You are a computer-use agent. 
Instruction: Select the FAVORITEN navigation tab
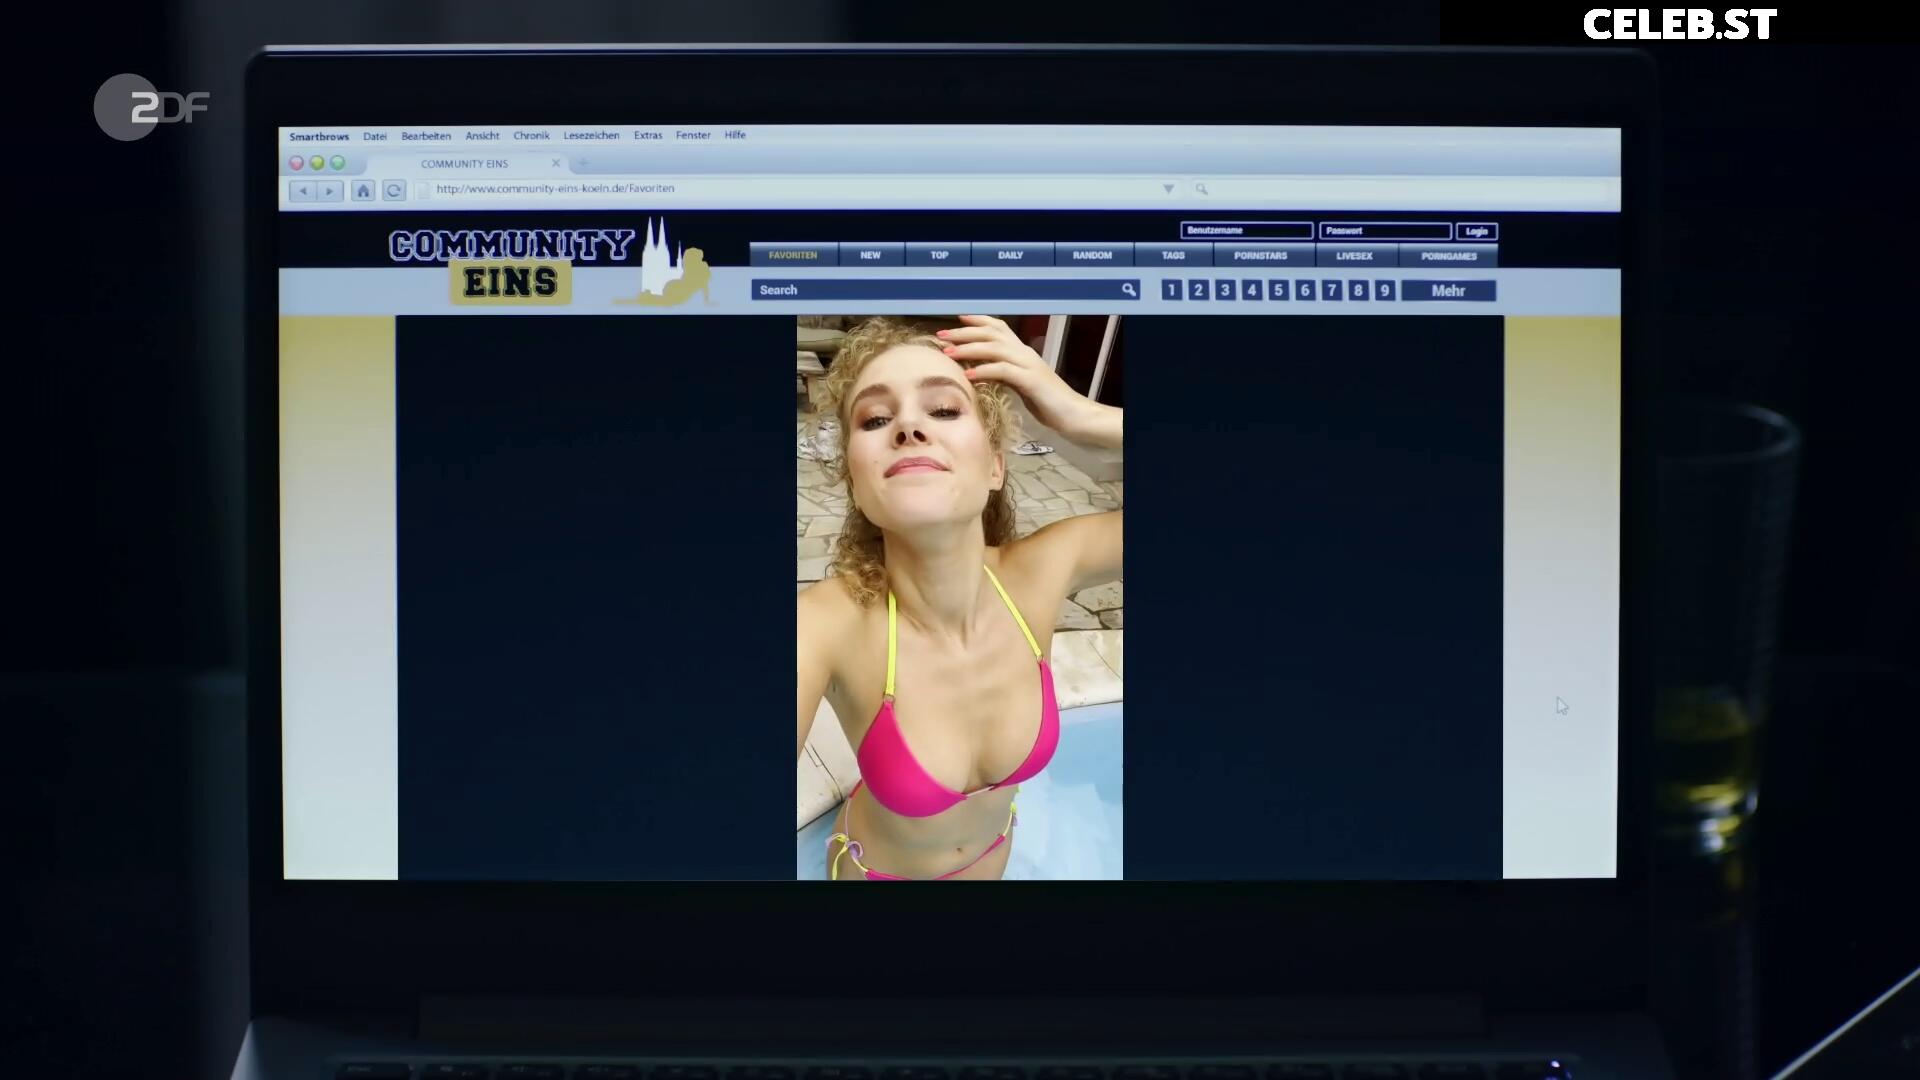coord(793,256)
